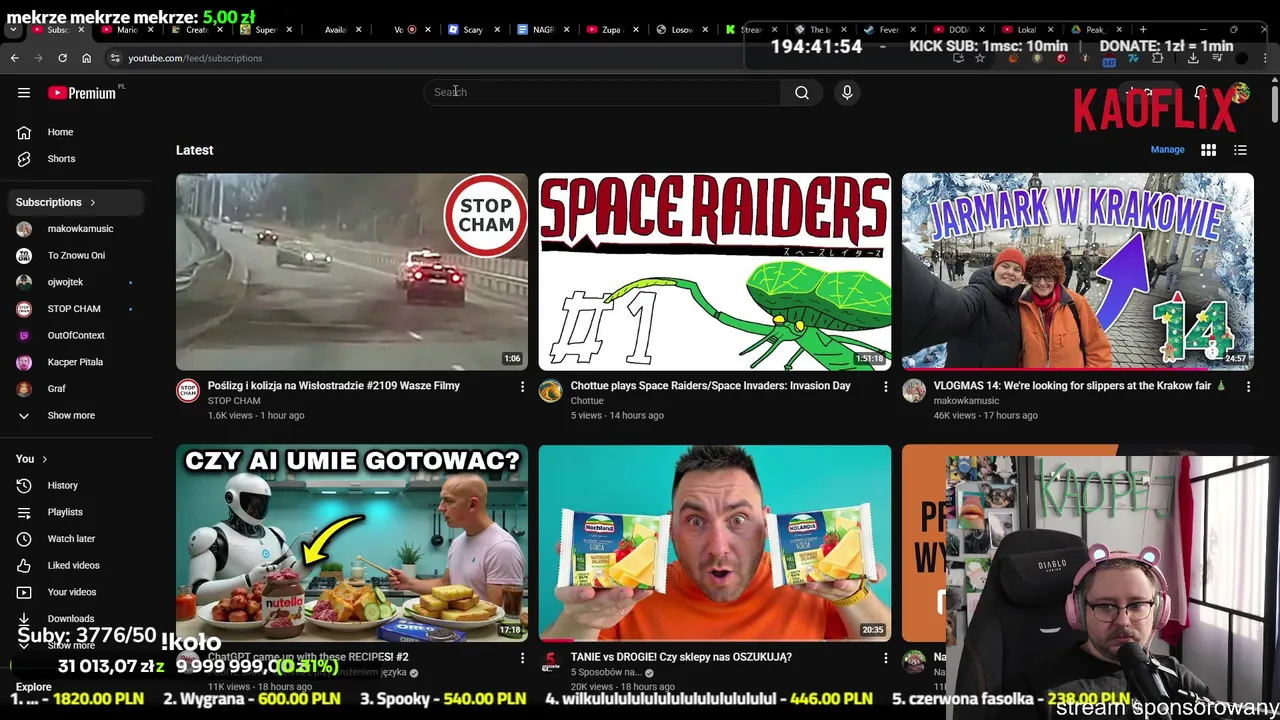Start voice search with microphone icon
This screenshot has height=720, width=1280.
[x=847, y=92]
